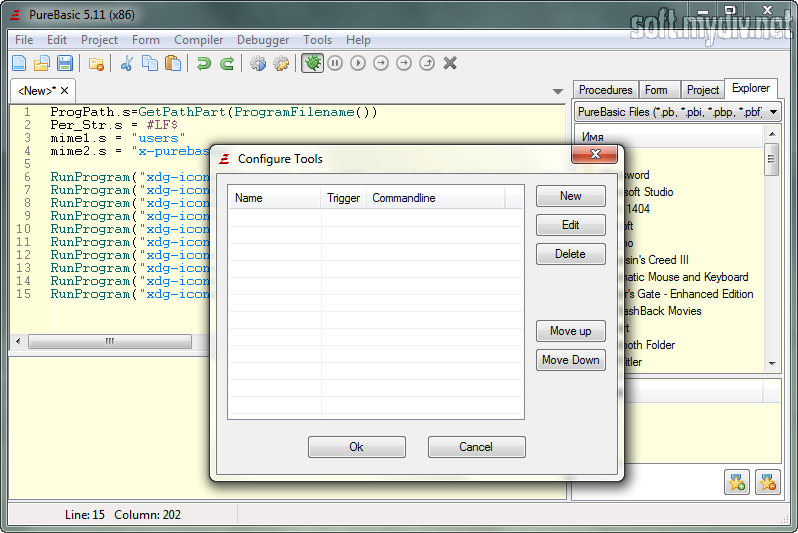Click Explorer list scroll up arrow
The image size is (798, 533).
[x=772, y=134]
